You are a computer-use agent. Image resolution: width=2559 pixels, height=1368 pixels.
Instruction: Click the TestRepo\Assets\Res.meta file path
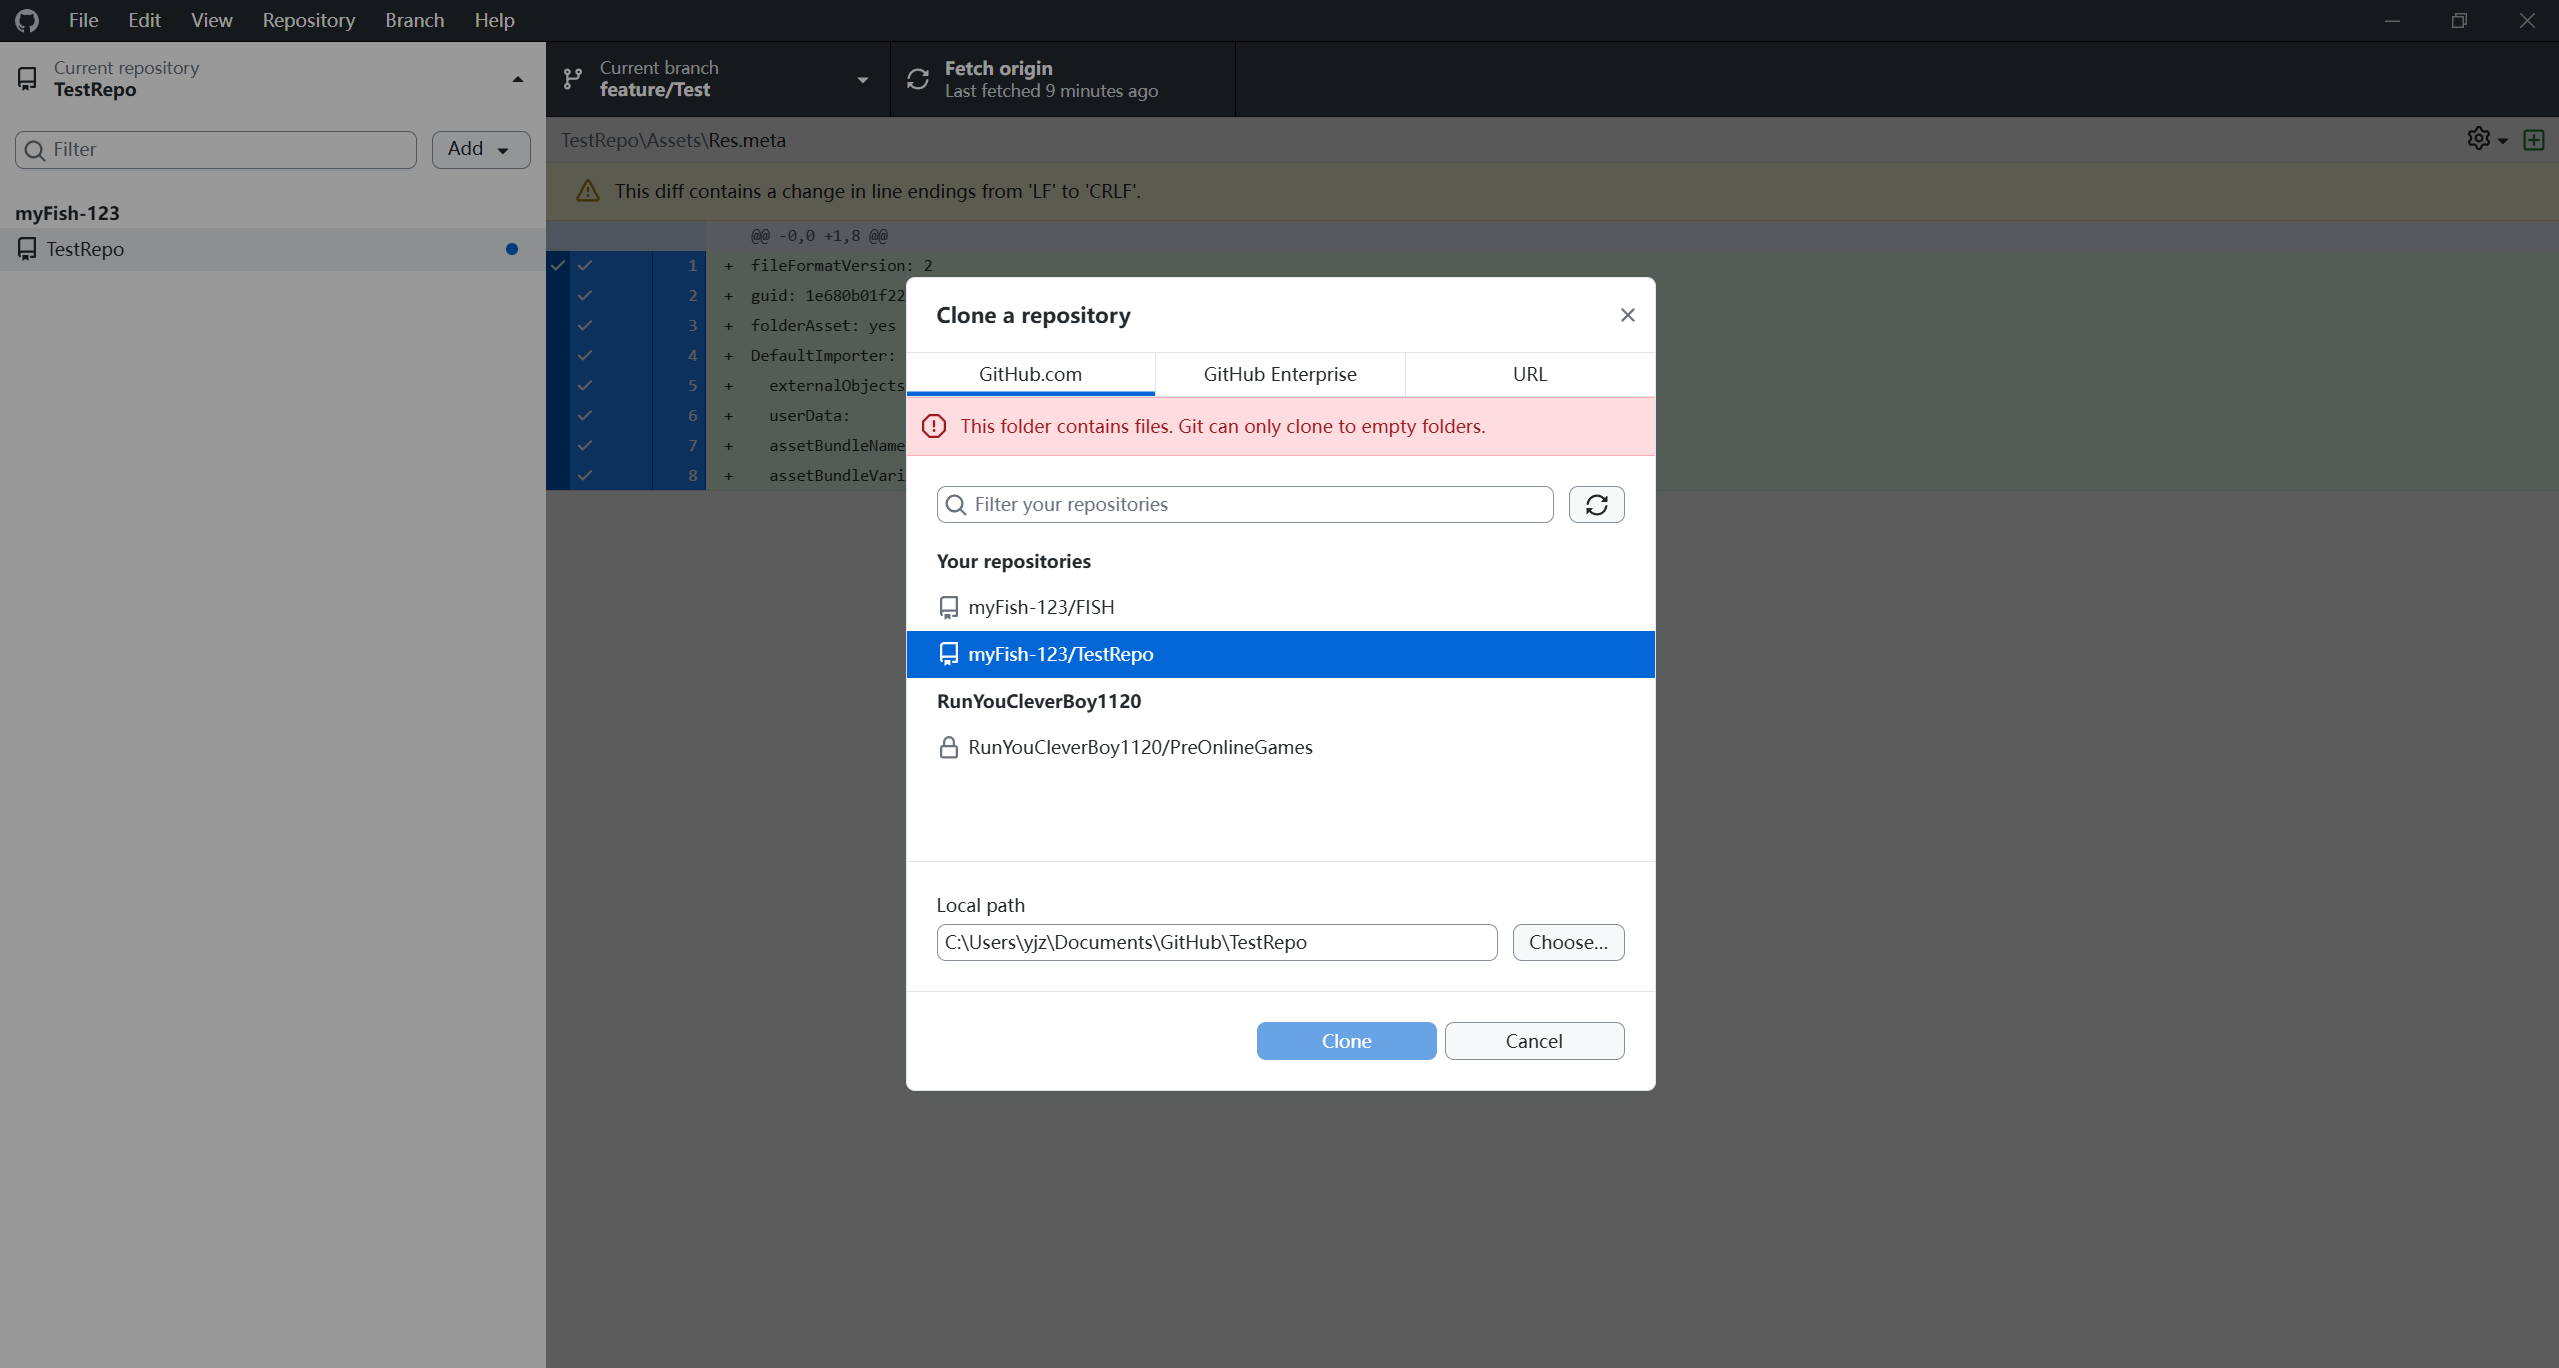673,140
